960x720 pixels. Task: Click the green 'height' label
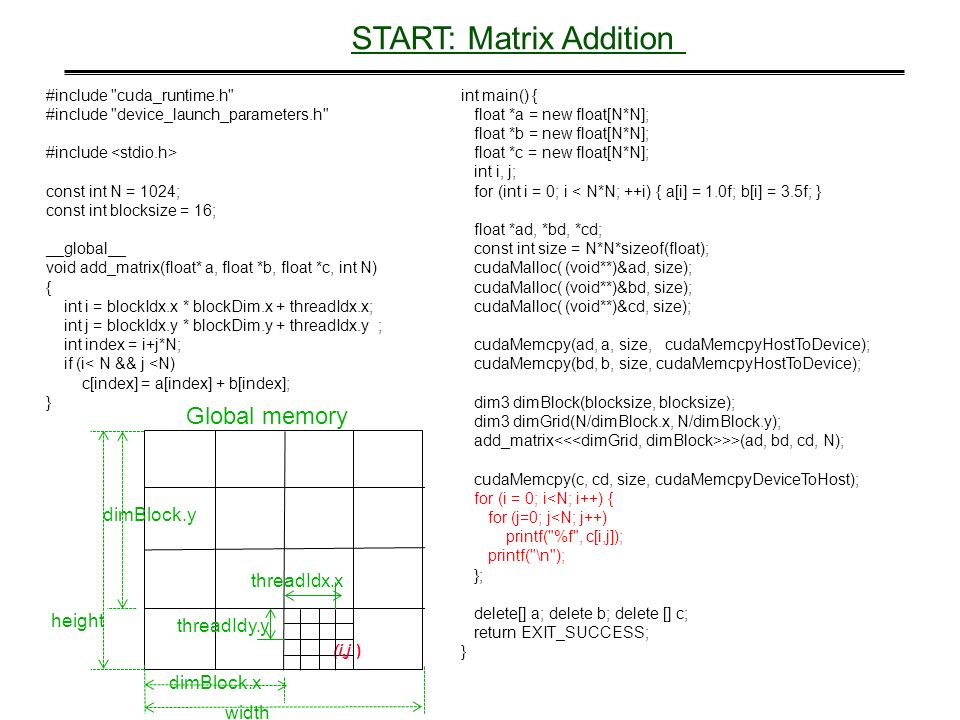coord(78,621)
